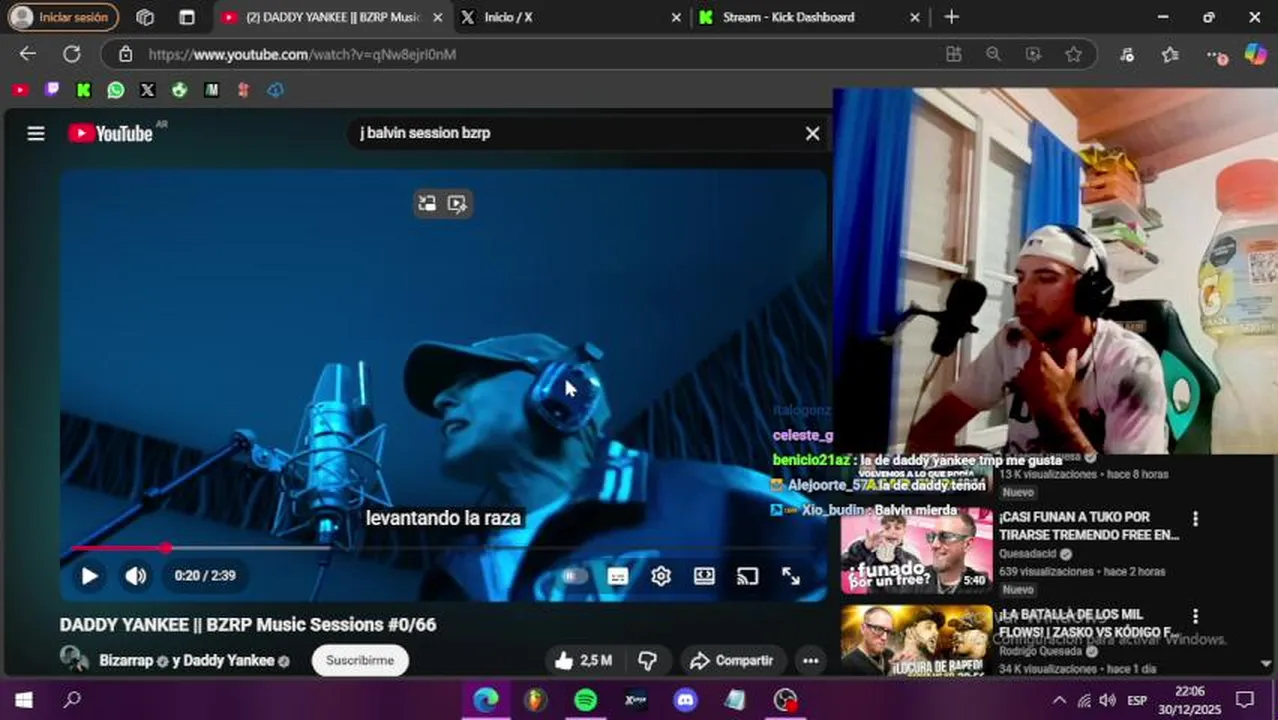Open more actions three-dot menu under video
Viewport: 1278px width, 720px height.
(x=810, y=660)
